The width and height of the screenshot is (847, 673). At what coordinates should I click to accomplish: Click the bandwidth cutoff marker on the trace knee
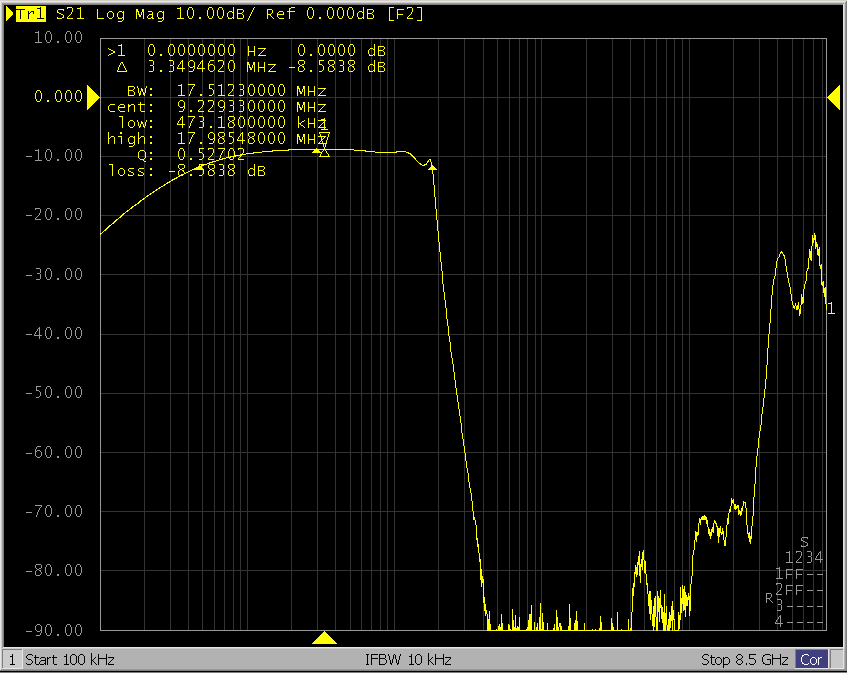click(x=432, y=168)
